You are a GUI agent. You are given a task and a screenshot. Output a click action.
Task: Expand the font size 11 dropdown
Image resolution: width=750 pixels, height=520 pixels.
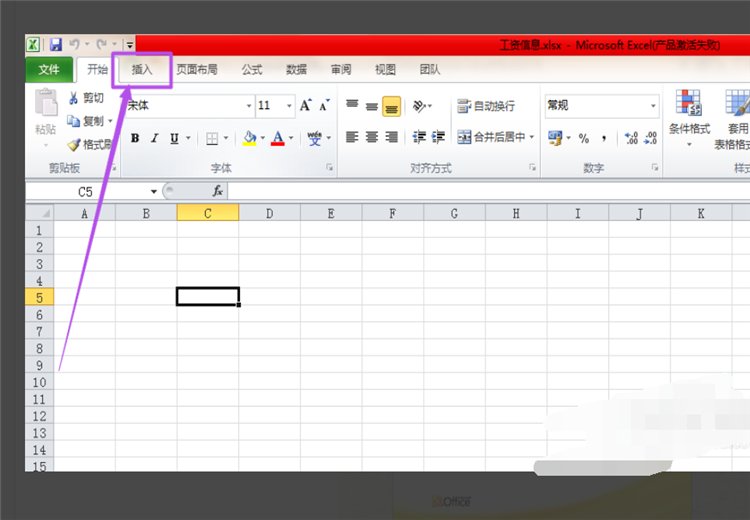[289, 106]
